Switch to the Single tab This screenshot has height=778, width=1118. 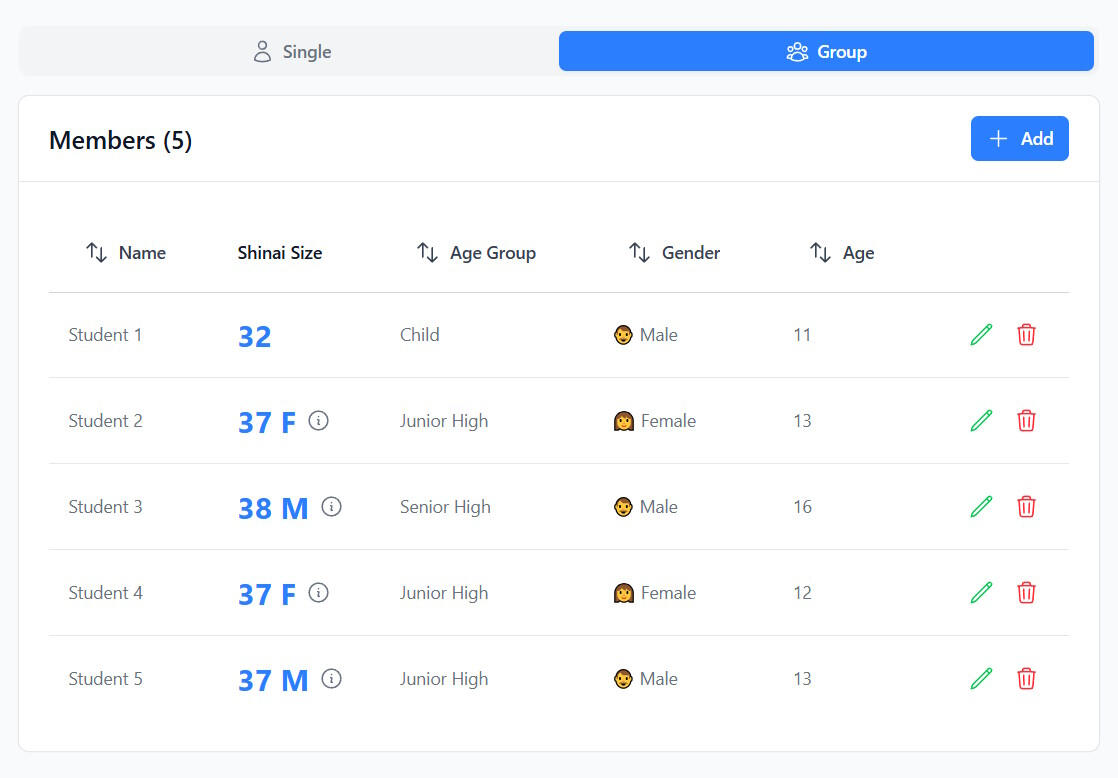291,52
